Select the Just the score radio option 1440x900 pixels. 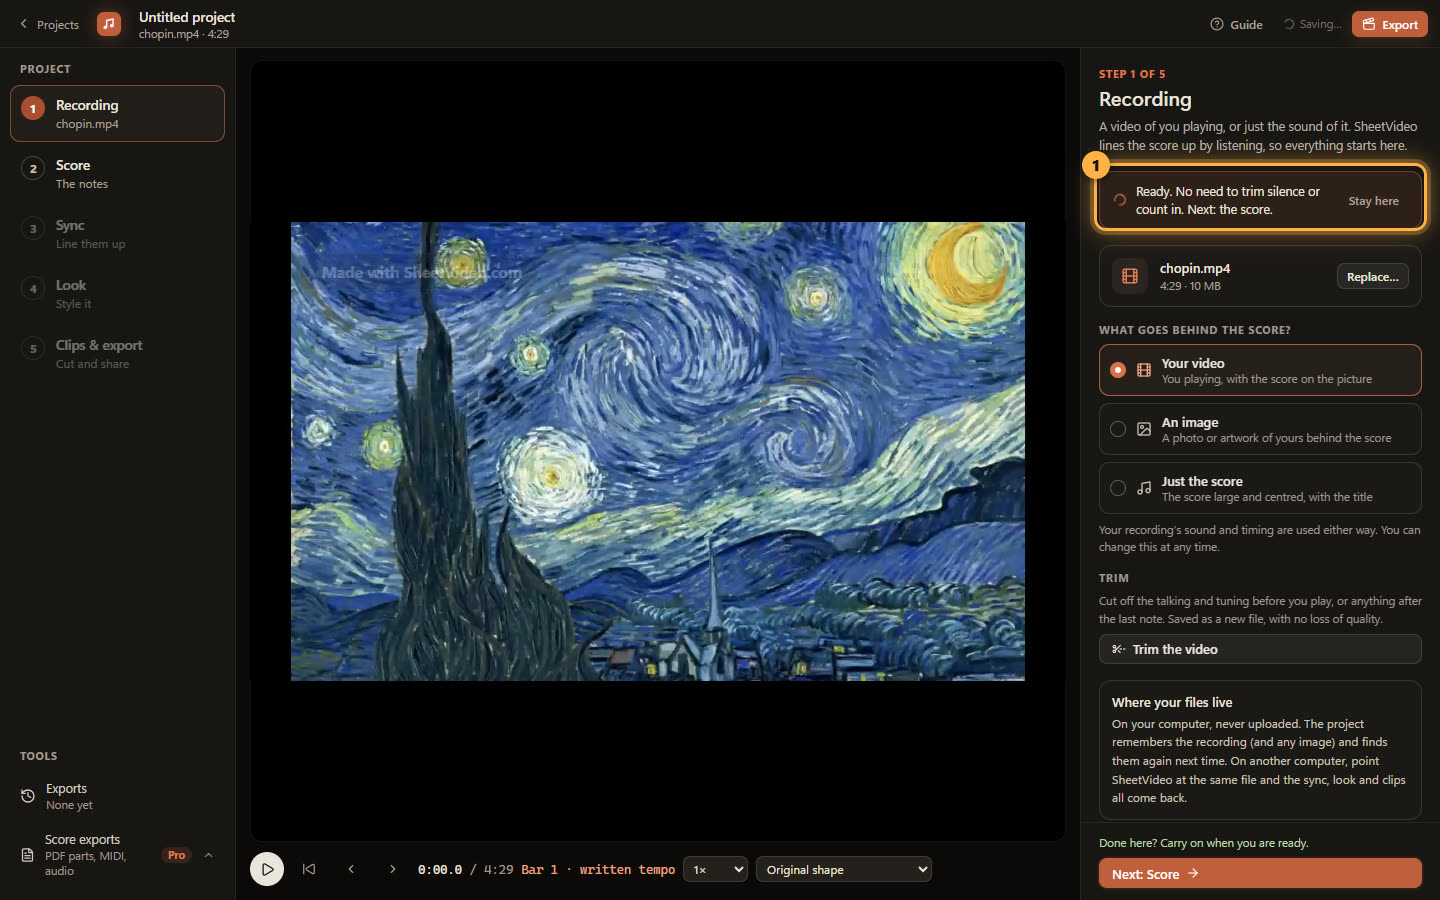coord(1118,488)
